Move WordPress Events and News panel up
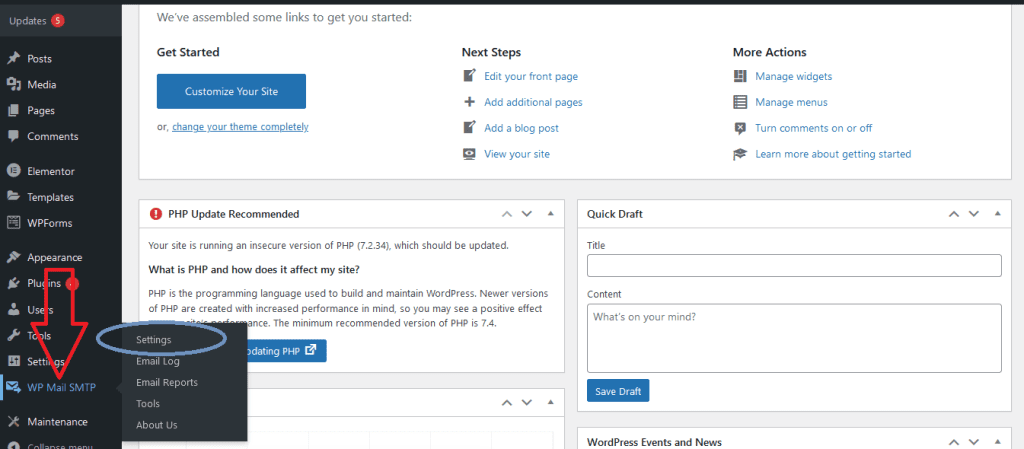 click(954, 442)
